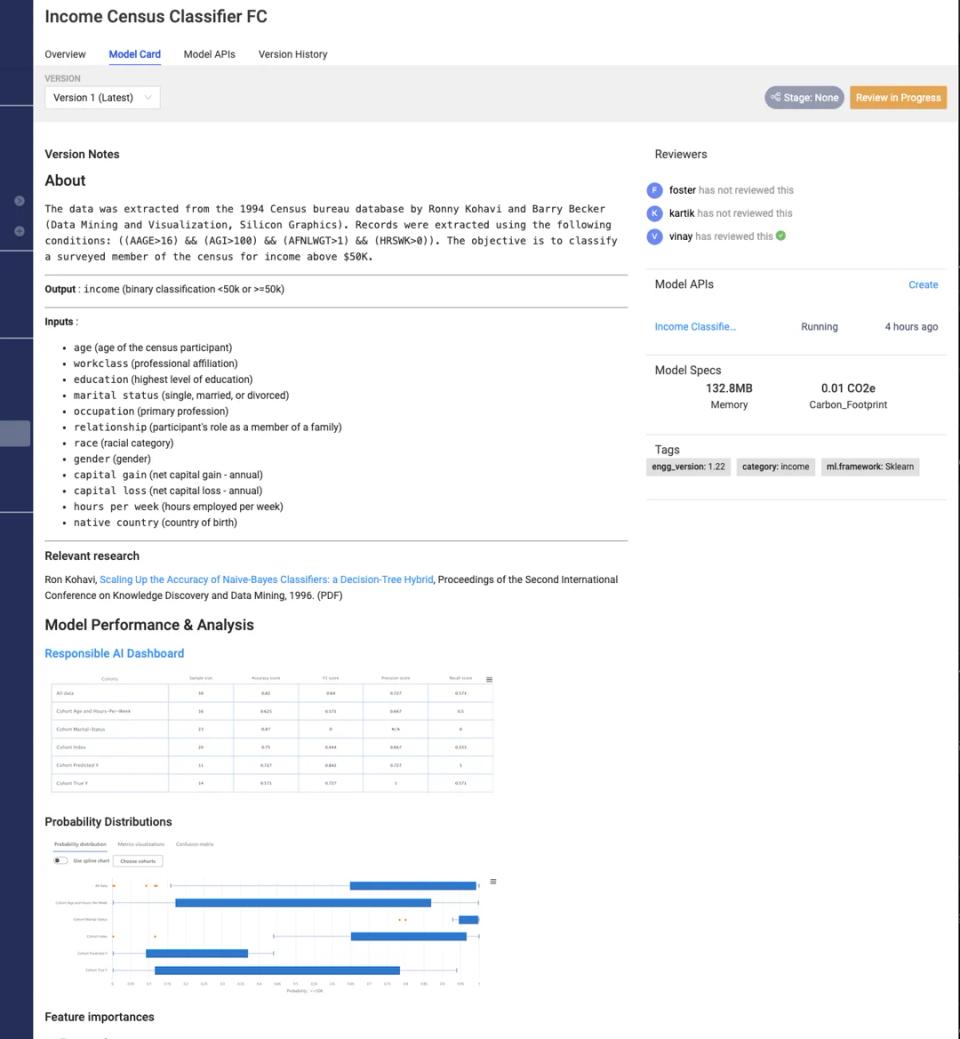
Task: Click the green reviewed checkmark beside vinay
Action: click(781, 236)
